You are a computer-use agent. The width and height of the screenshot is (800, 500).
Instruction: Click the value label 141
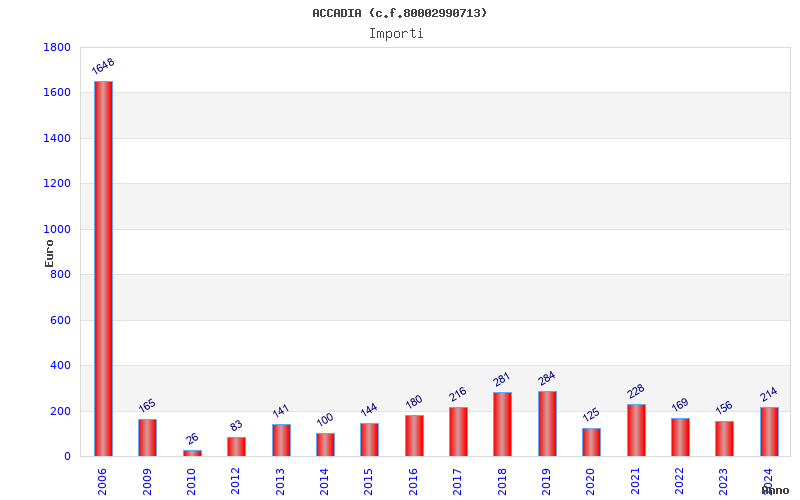(281, 411)
